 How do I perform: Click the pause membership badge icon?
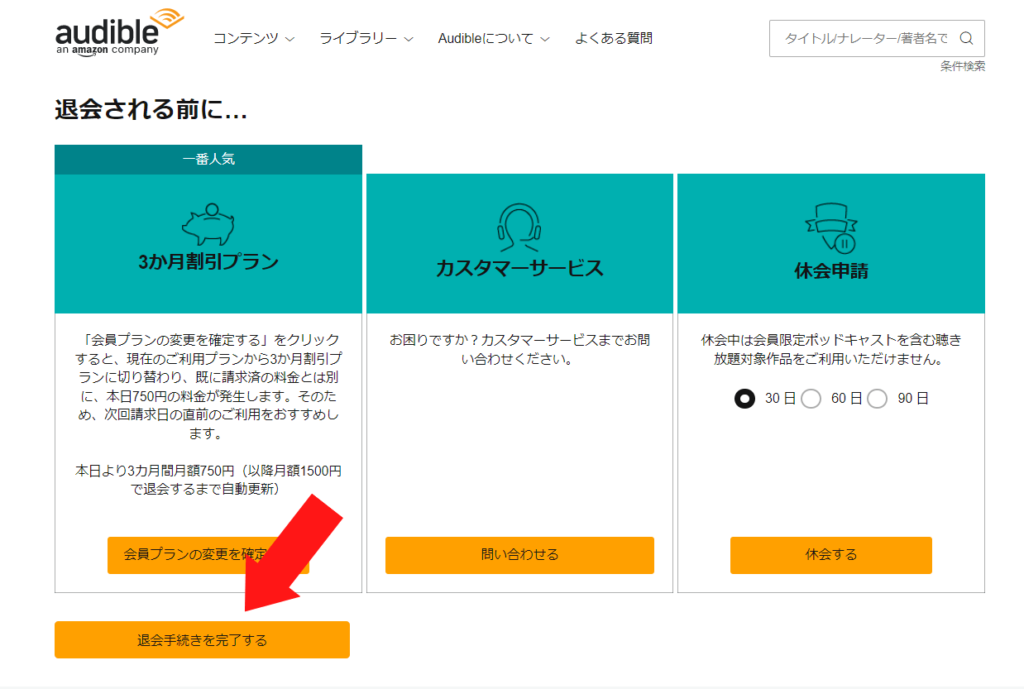831,227
